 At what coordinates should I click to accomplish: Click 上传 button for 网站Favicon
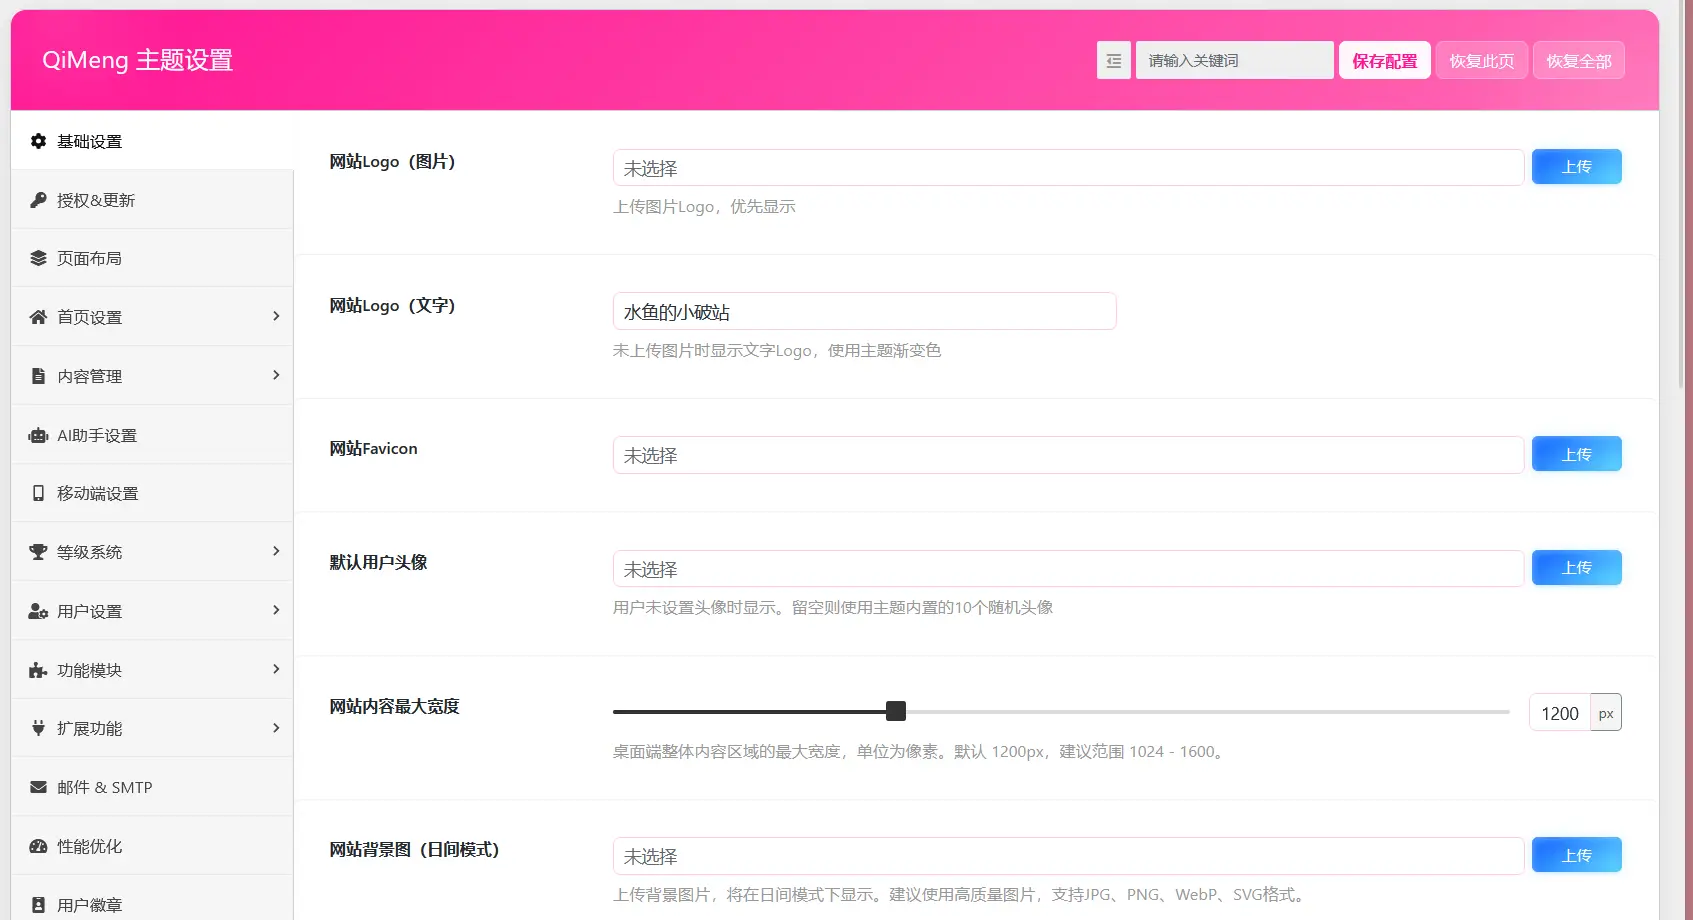pos(1576,454)
